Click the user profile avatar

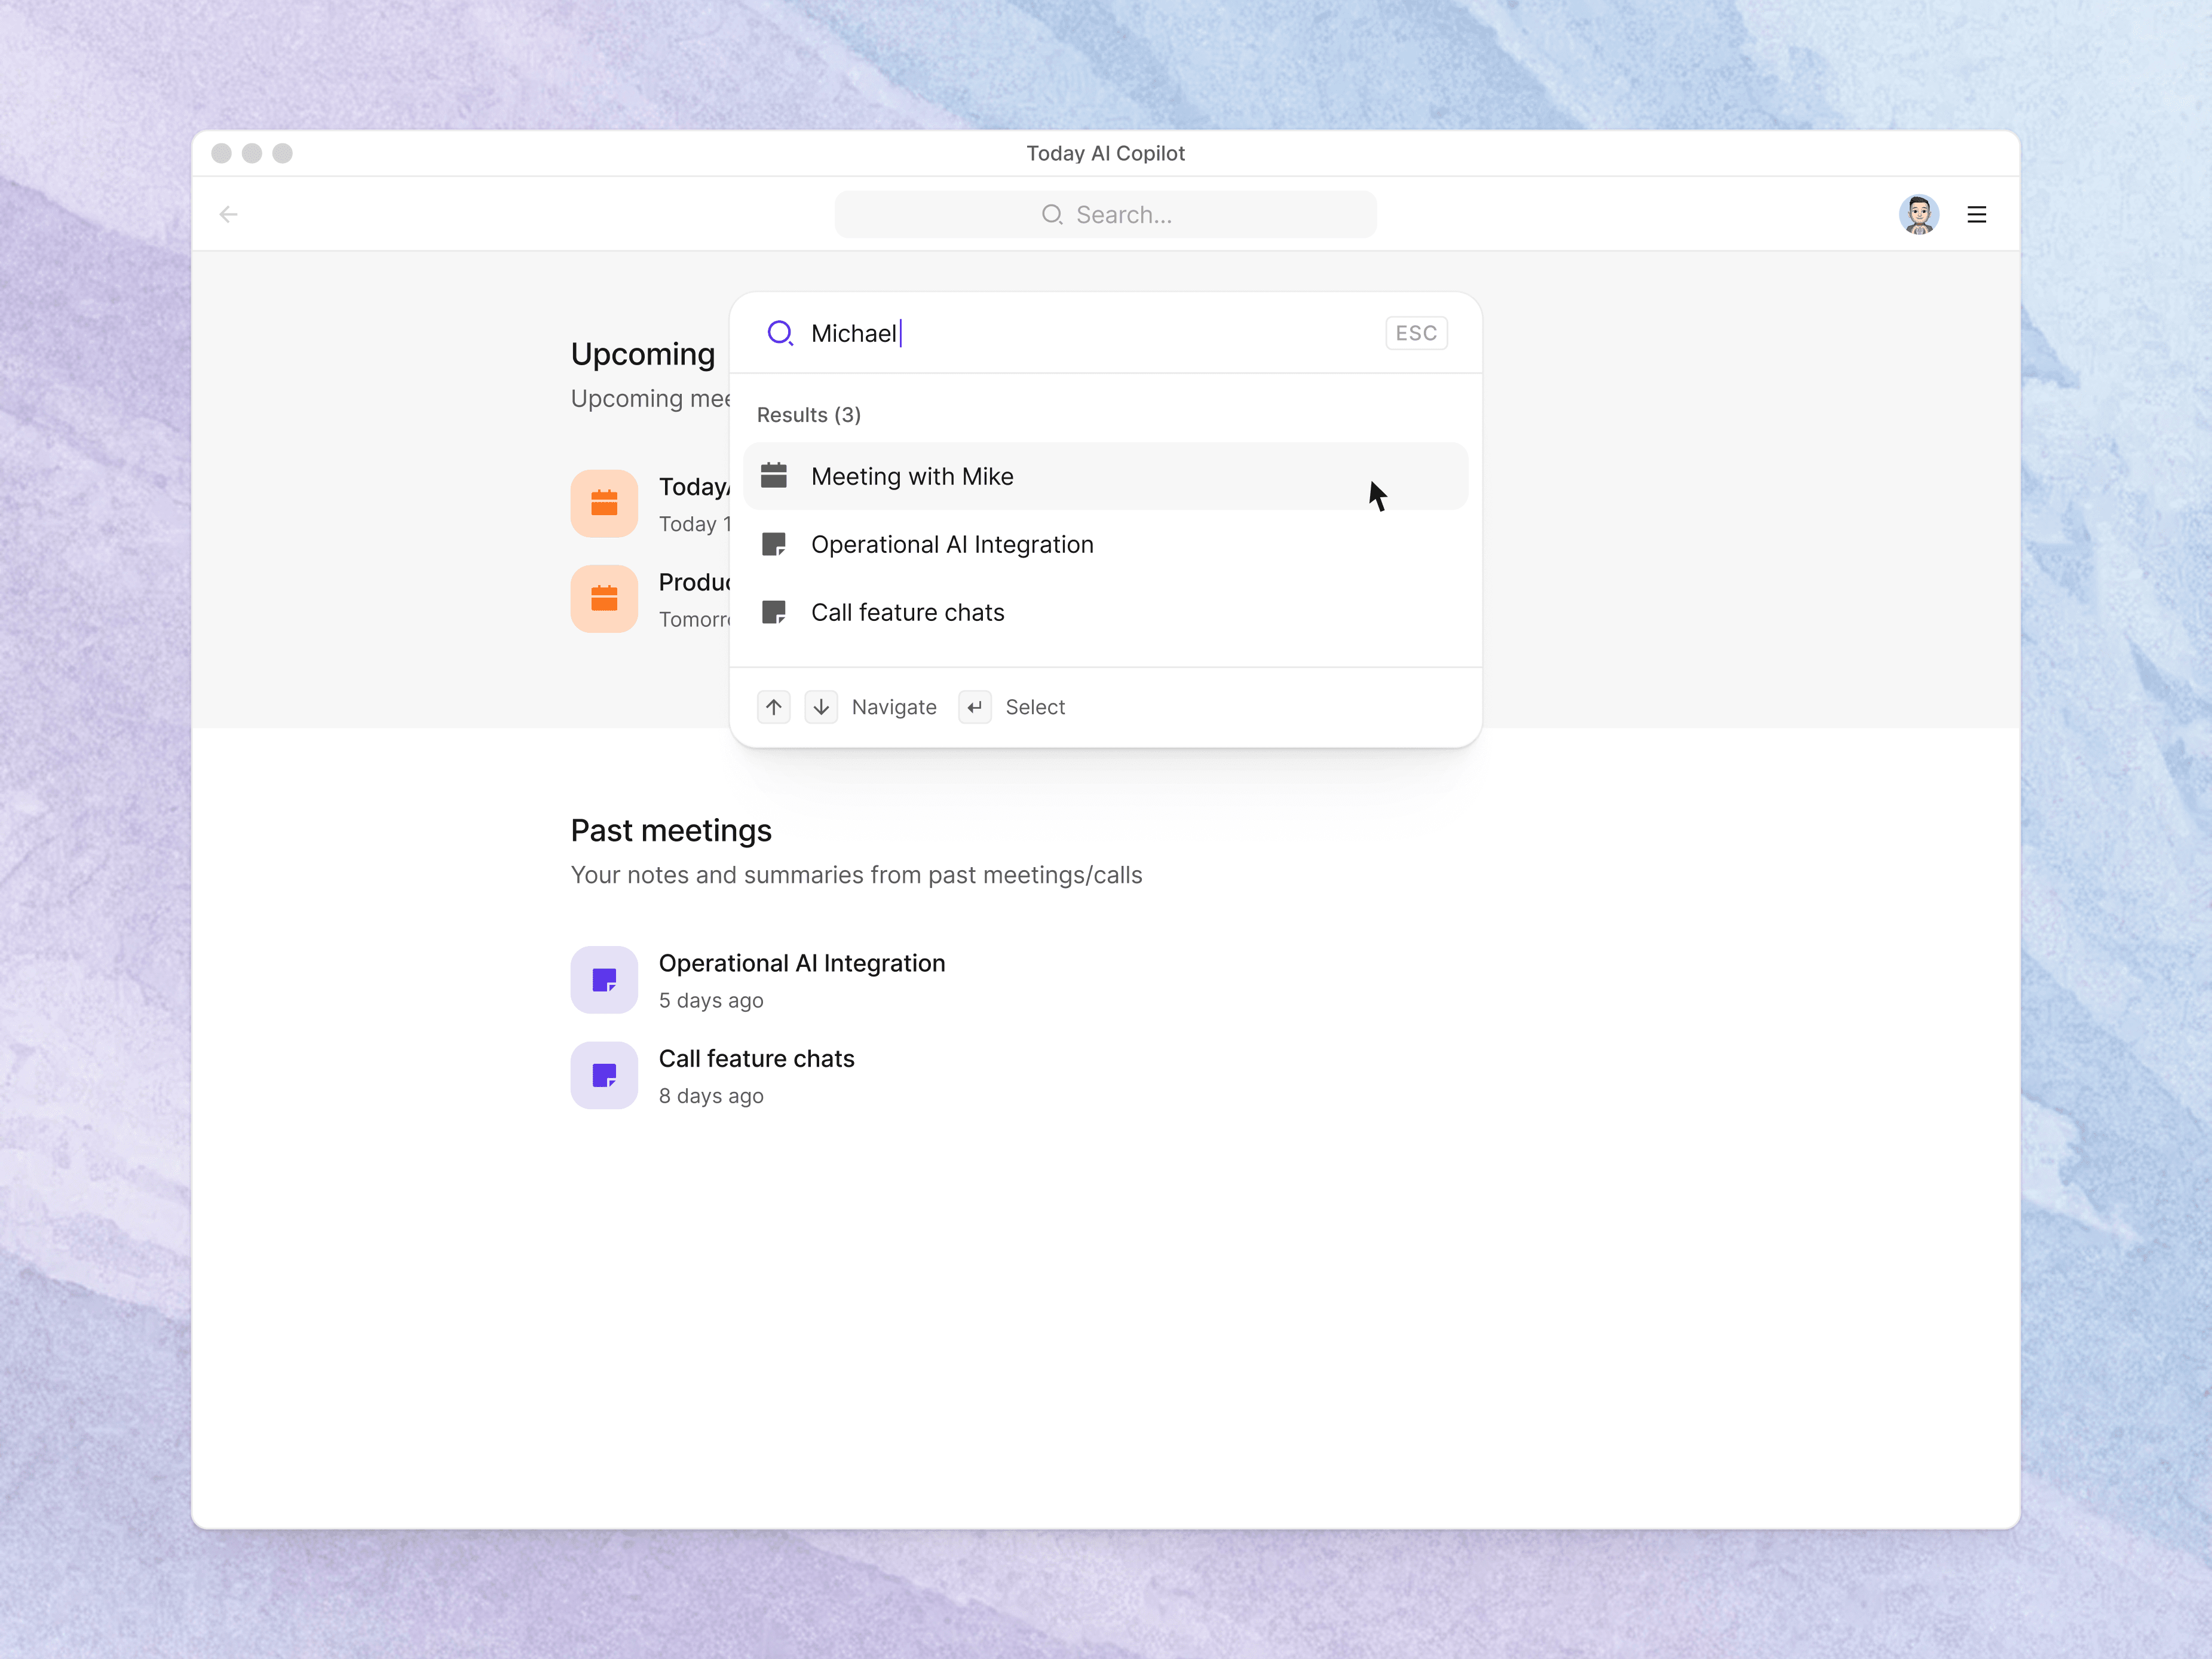tap(1918, 214)
